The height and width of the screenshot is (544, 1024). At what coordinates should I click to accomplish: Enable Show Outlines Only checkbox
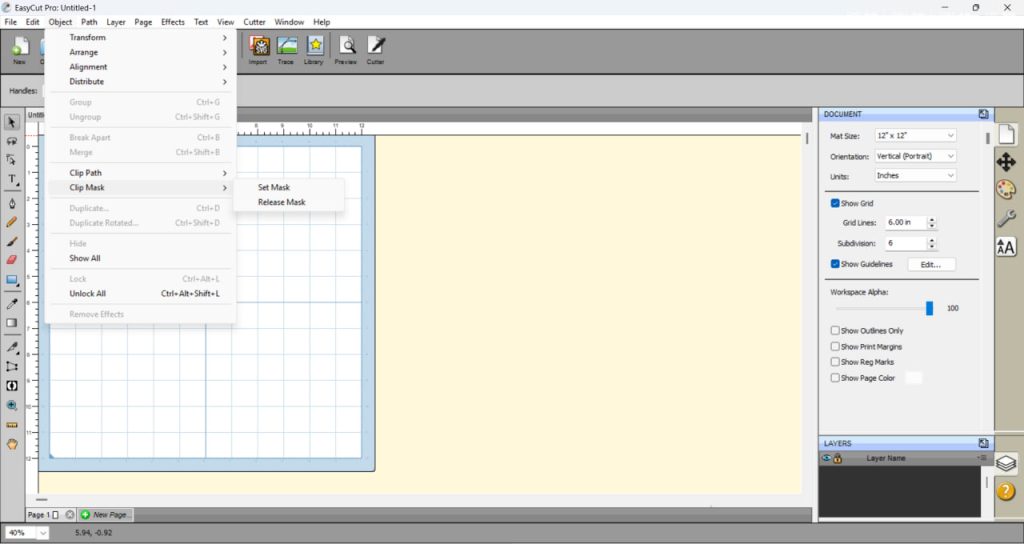click(836, 330)
